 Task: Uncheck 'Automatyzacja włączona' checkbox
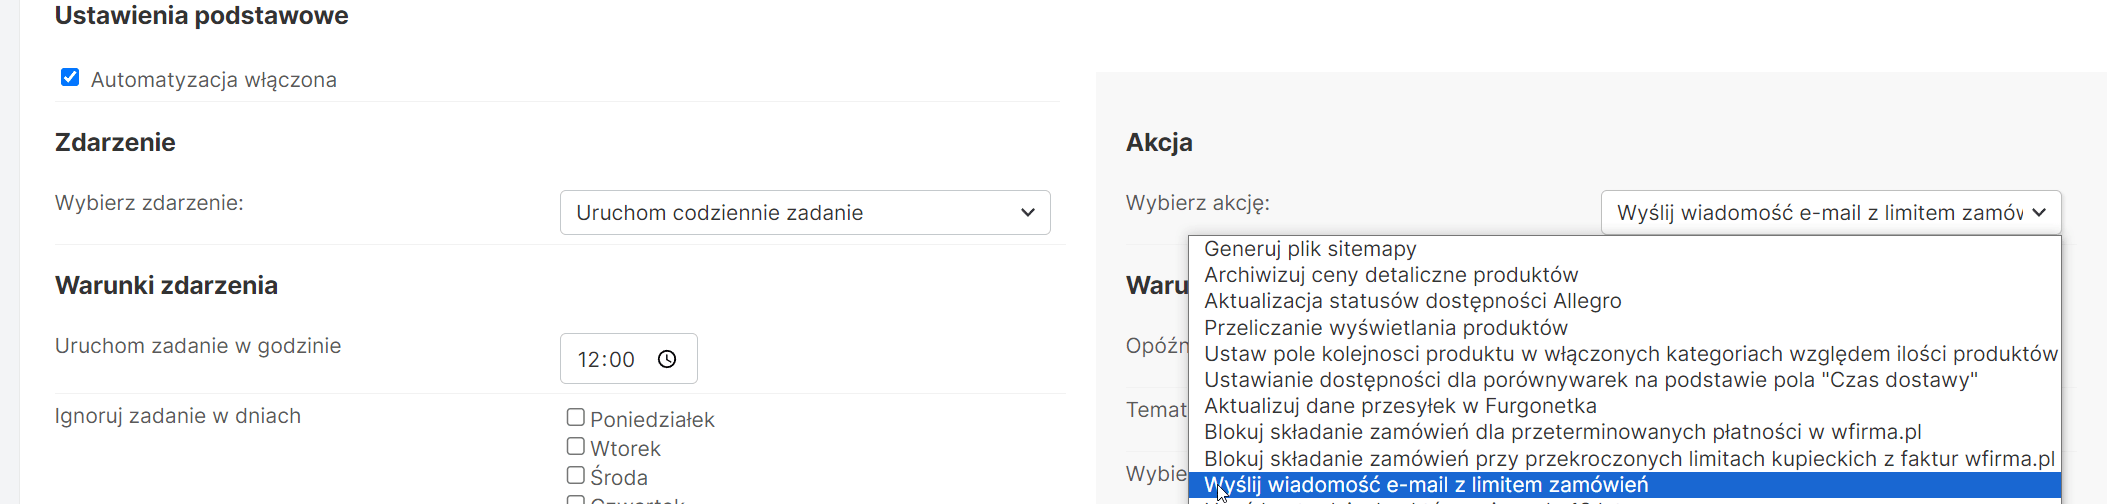70,78
